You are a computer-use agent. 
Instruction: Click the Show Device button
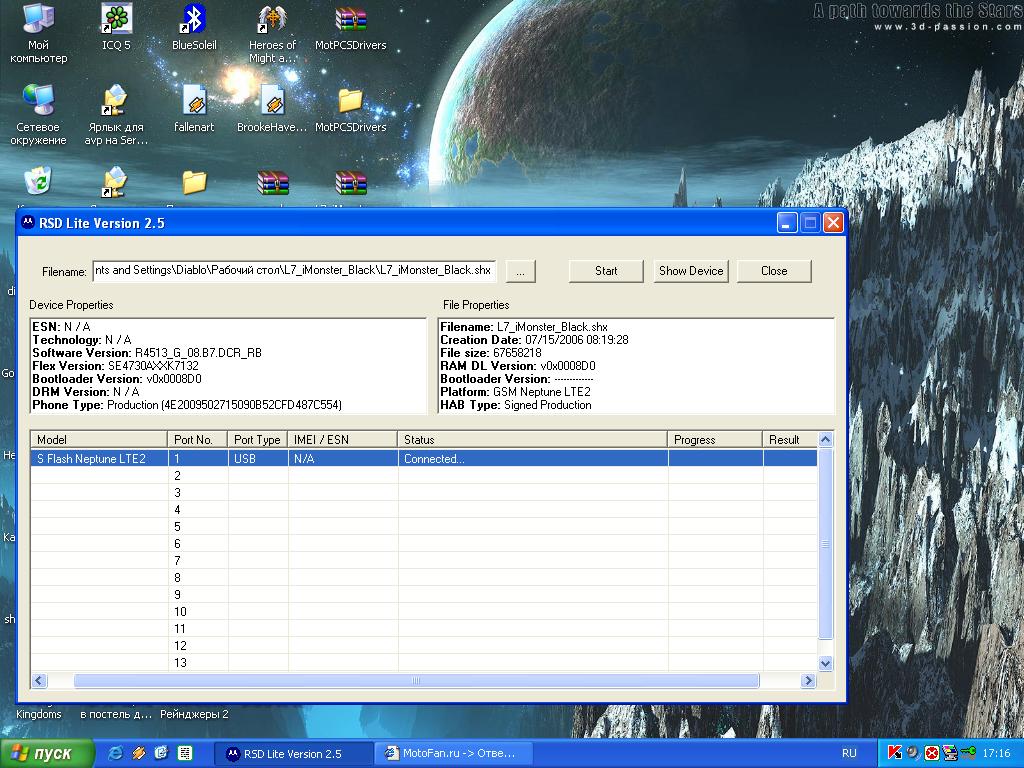691,271
